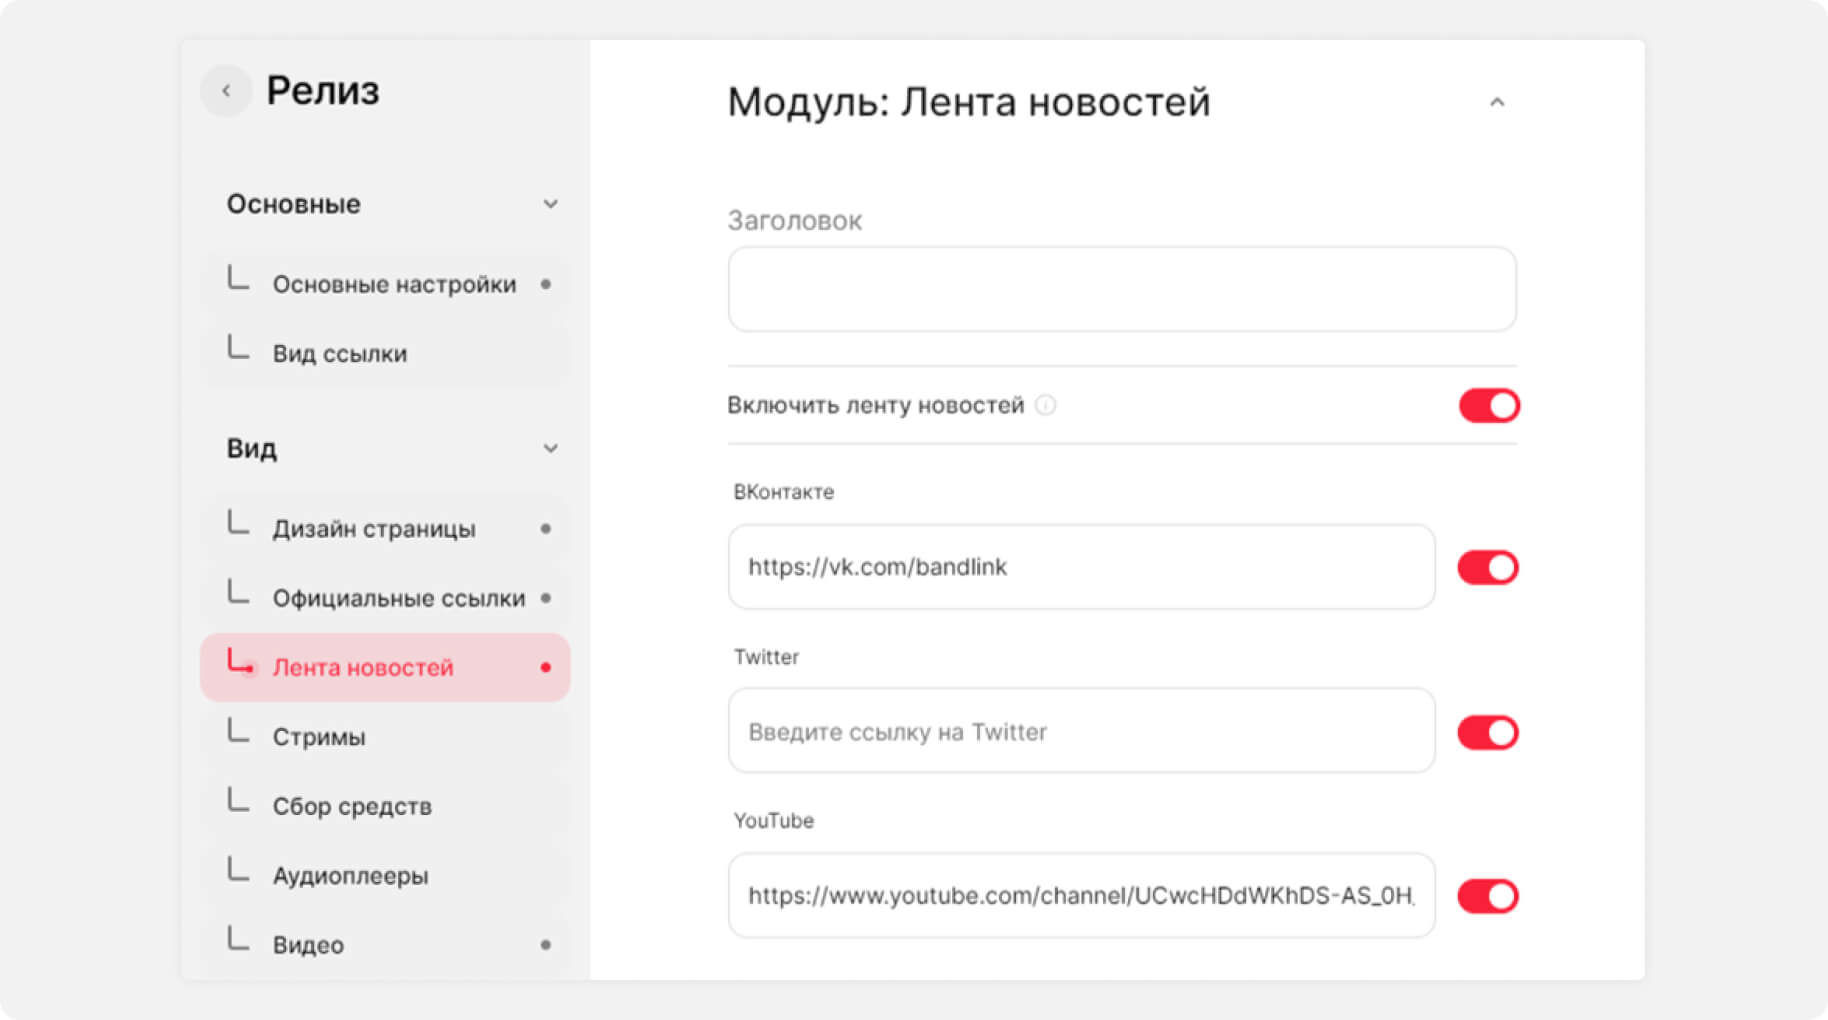The width and height of the screenshot is (1828, 1020).
Task: Select the Стримы sidebar item
Action: click(319, 737)
